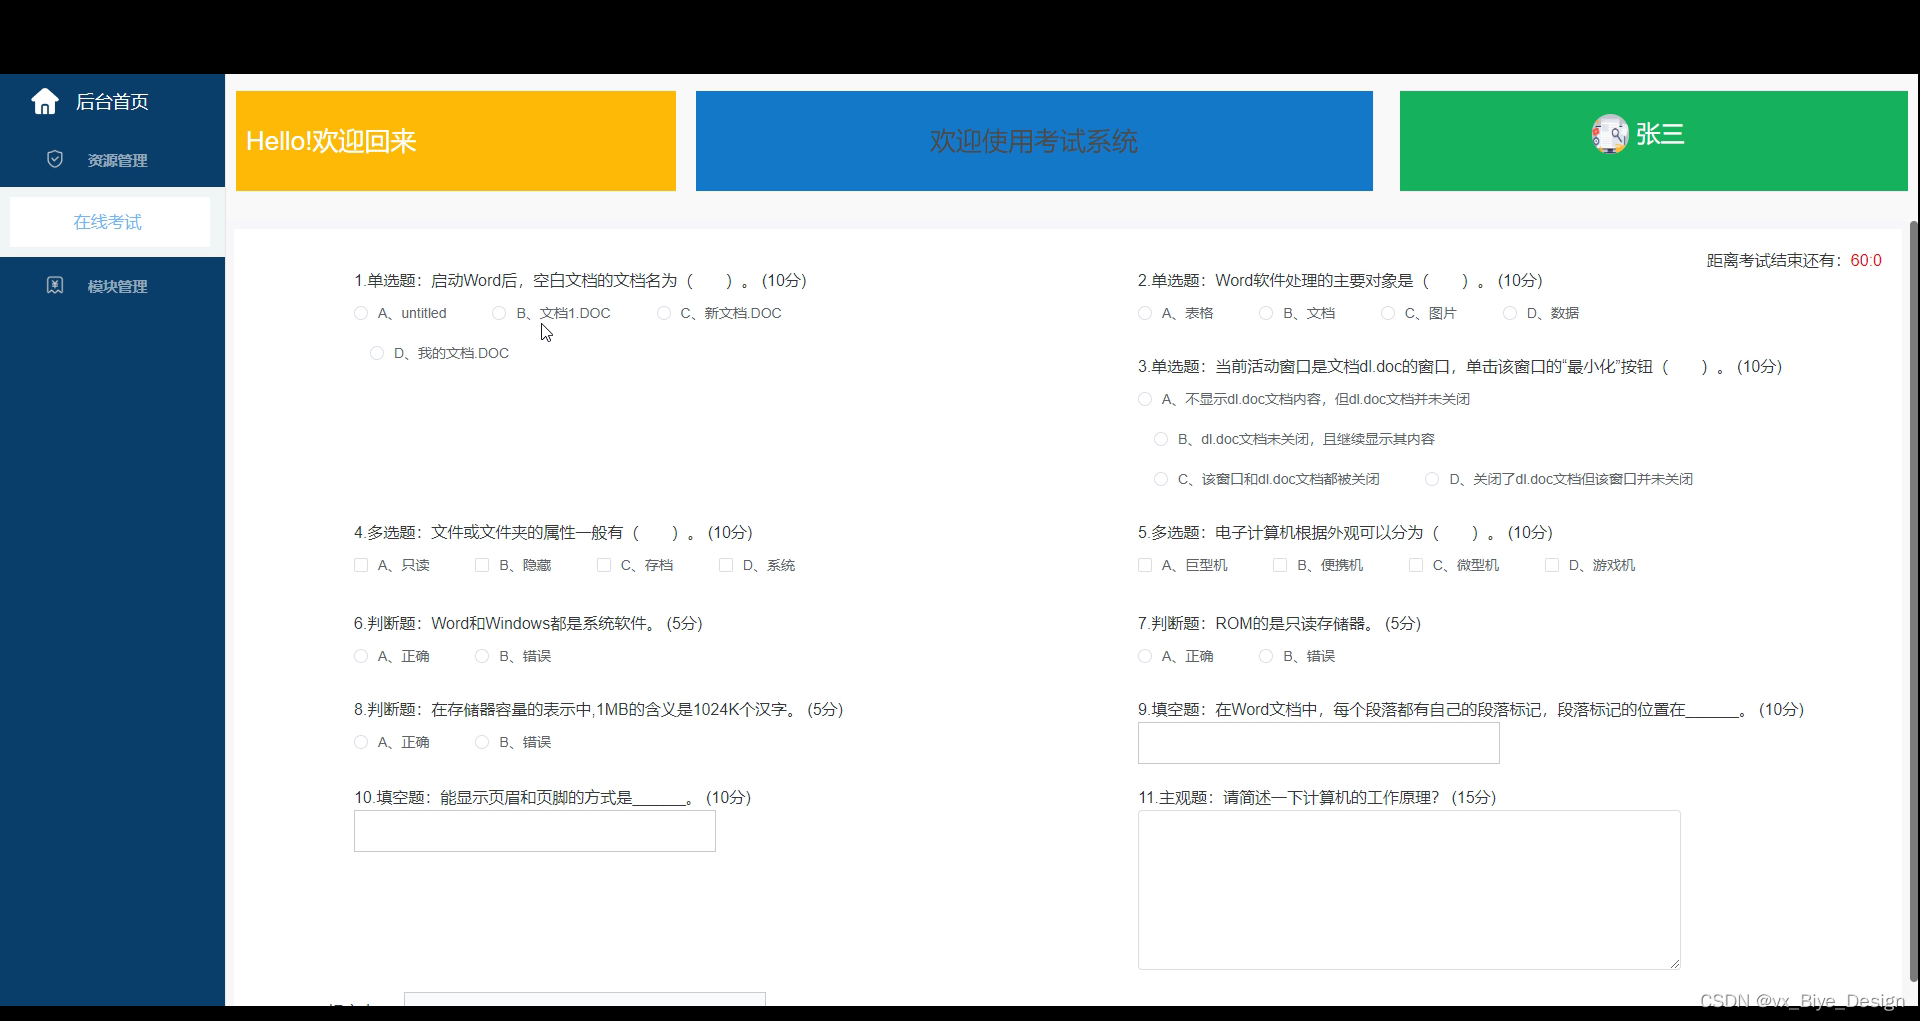This screenshot has height=1021, width=1920.
Task: Check A 只读 in question 4
Action: coord(361,565)
